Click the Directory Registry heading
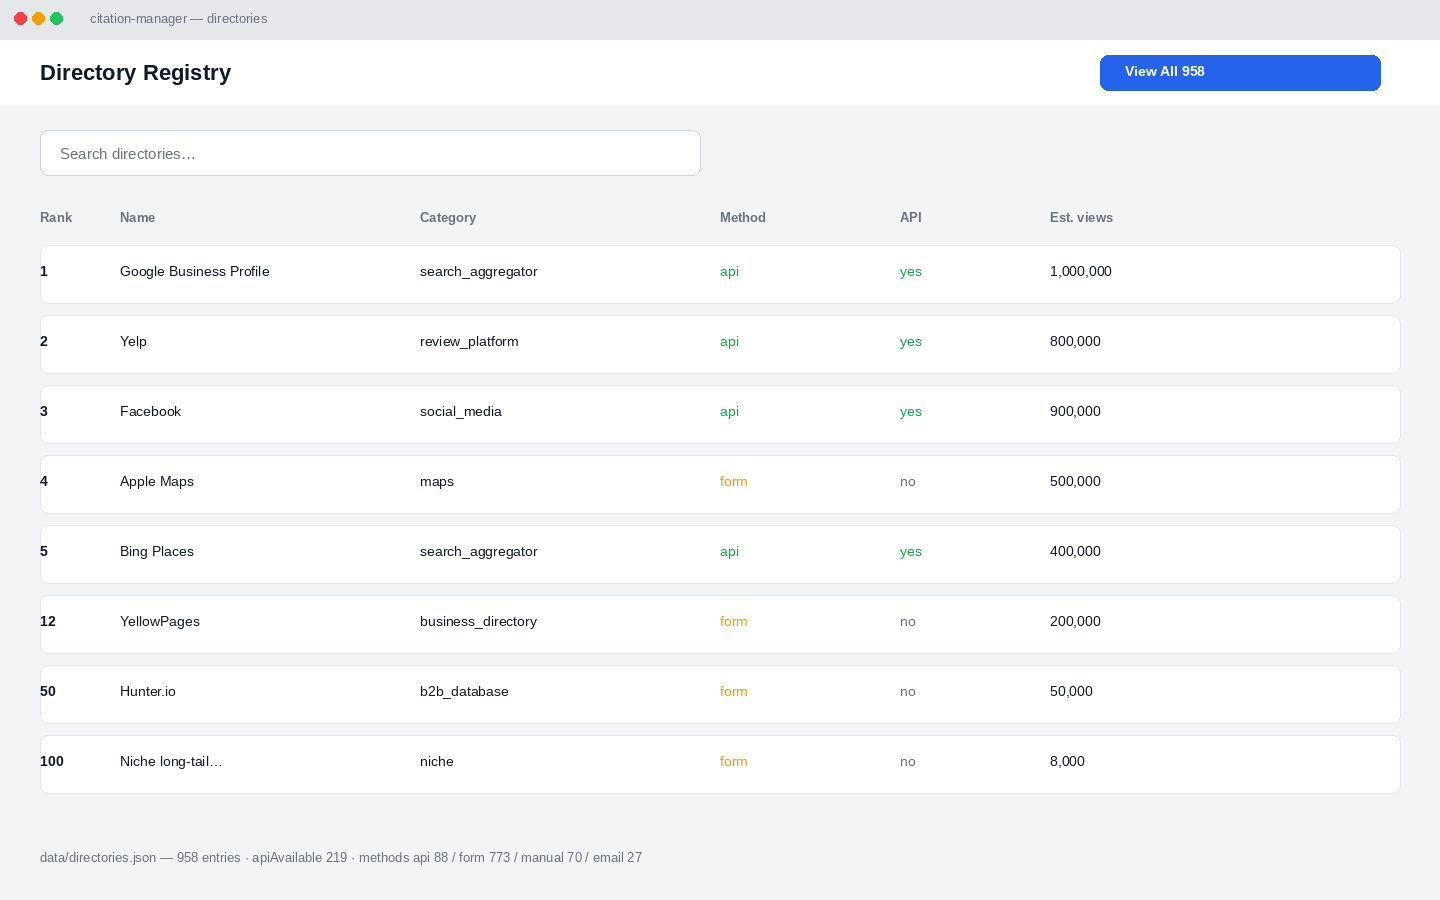Screen dimensions: 1440x900 point(135,73)
